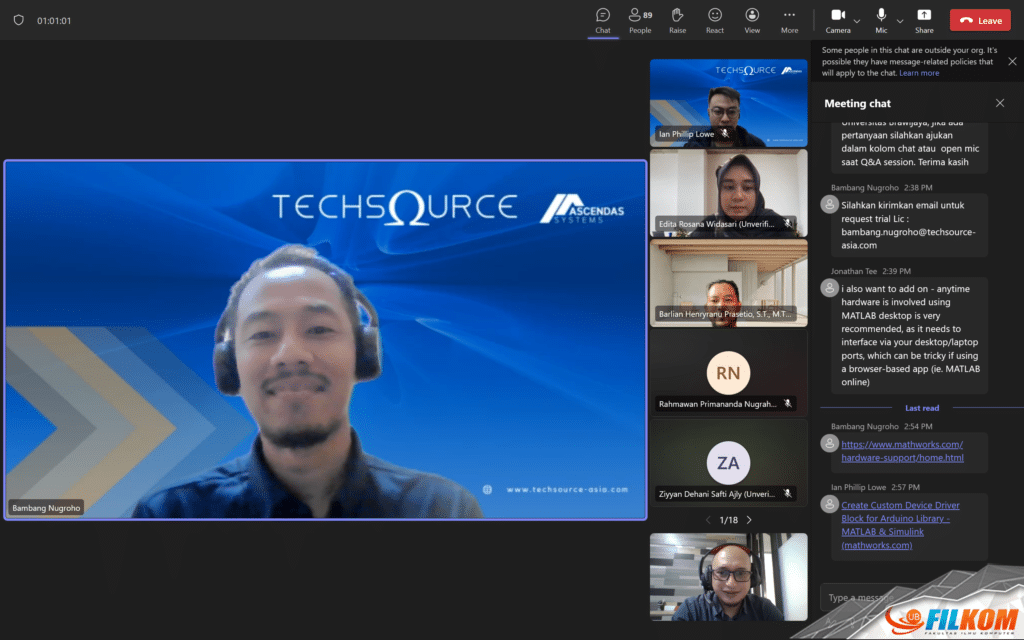Go to previous participant page
Viewport: 1024px width, 640px height.
click(x=708, y=520)
